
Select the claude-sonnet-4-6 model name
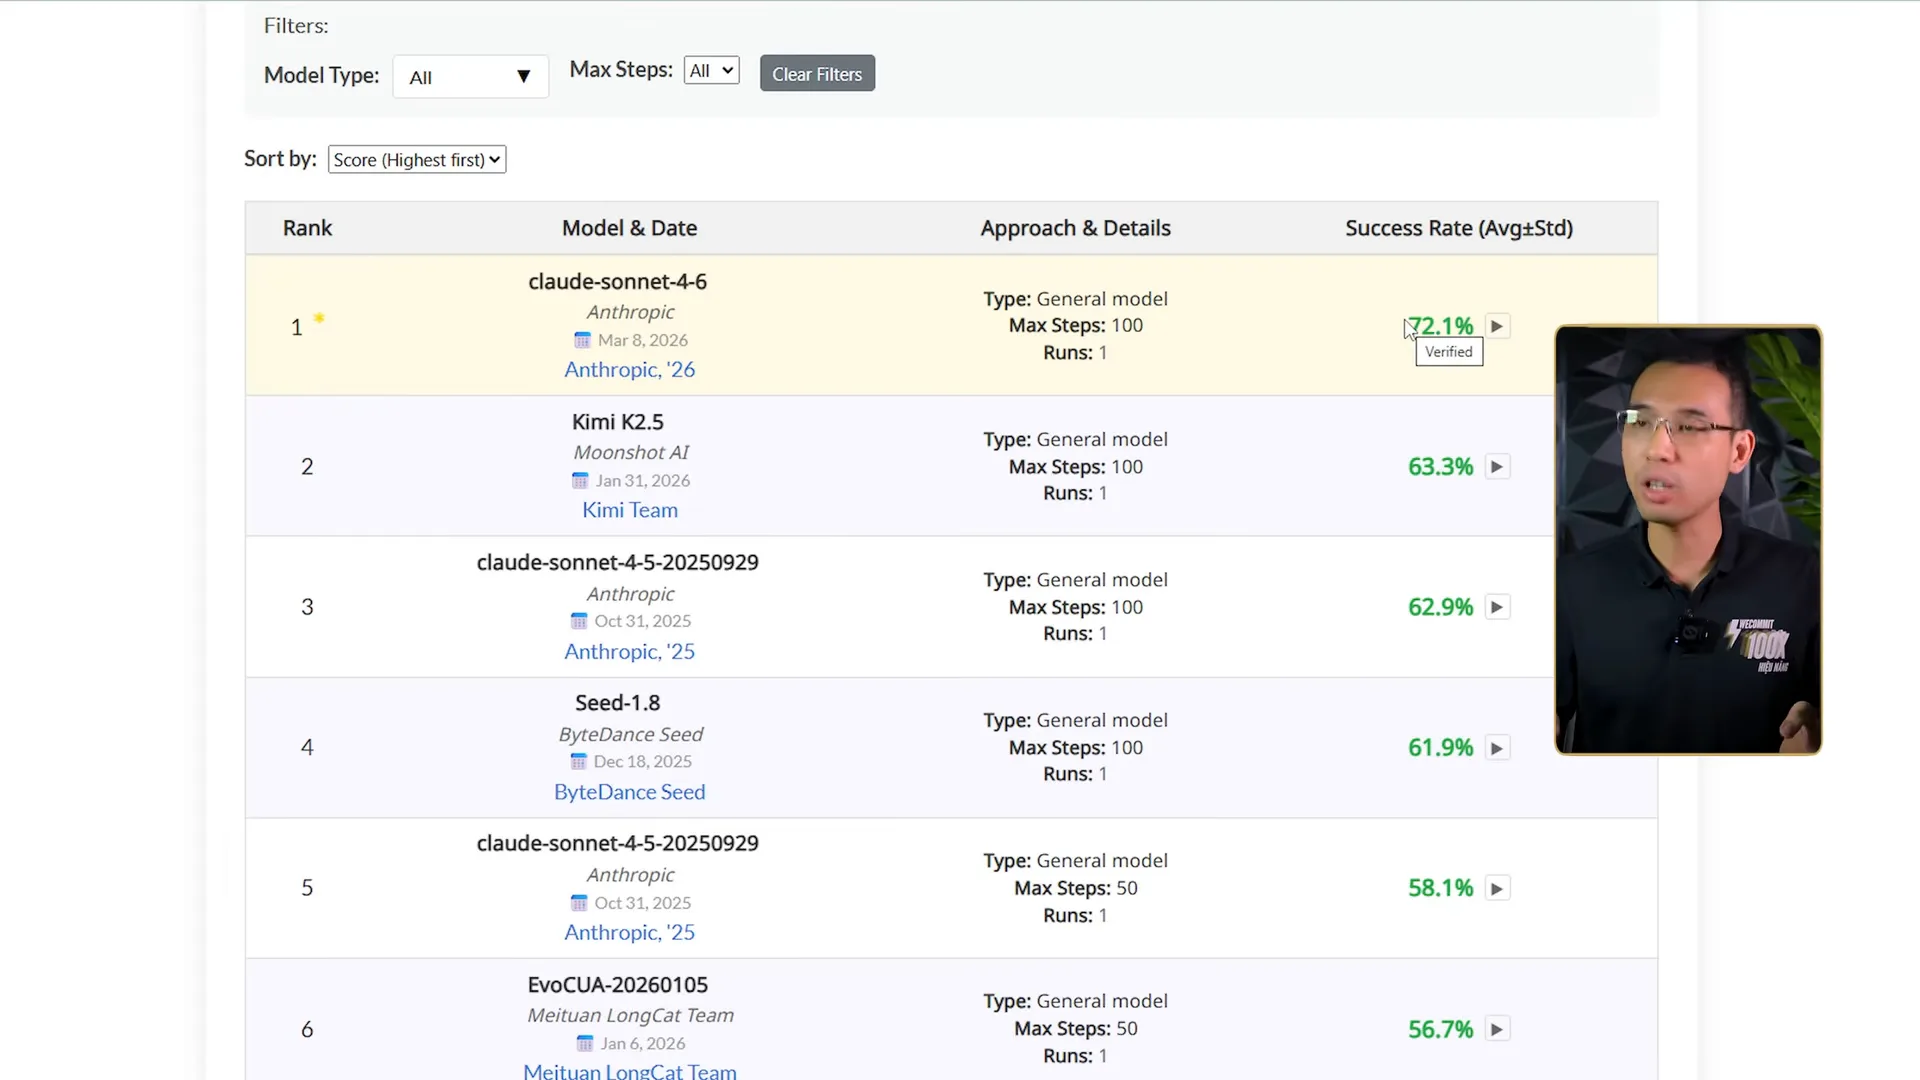(x=618, y=282)
